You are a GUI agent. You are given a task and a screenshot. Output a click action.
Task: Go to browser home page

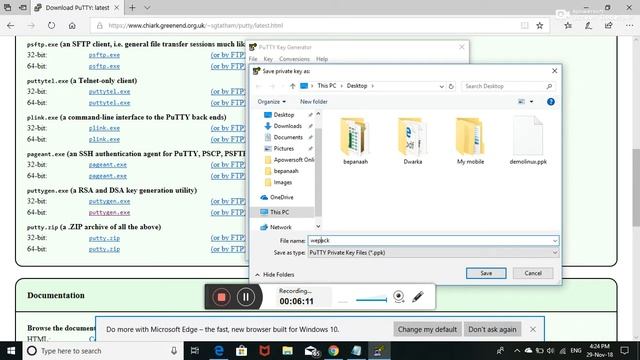pos(72,25)
